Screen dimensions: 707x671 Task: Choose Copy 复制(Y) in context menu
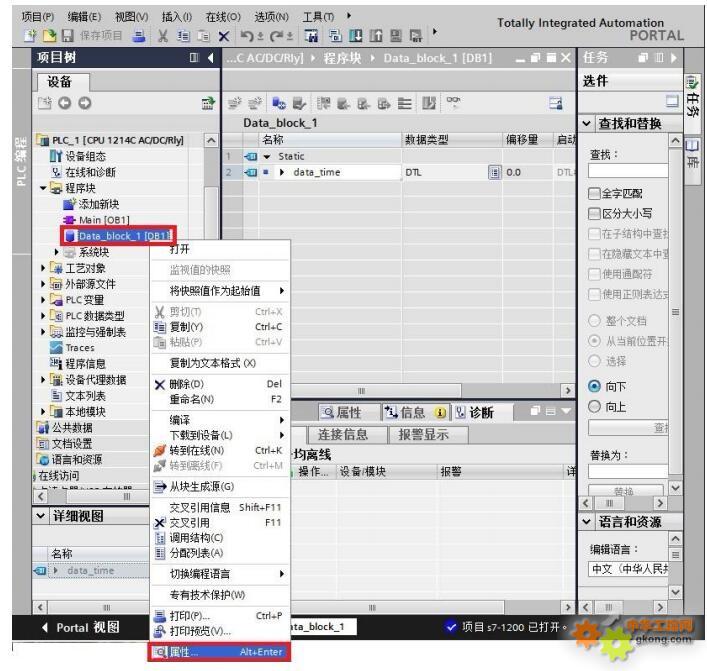[x=219, y=326]
